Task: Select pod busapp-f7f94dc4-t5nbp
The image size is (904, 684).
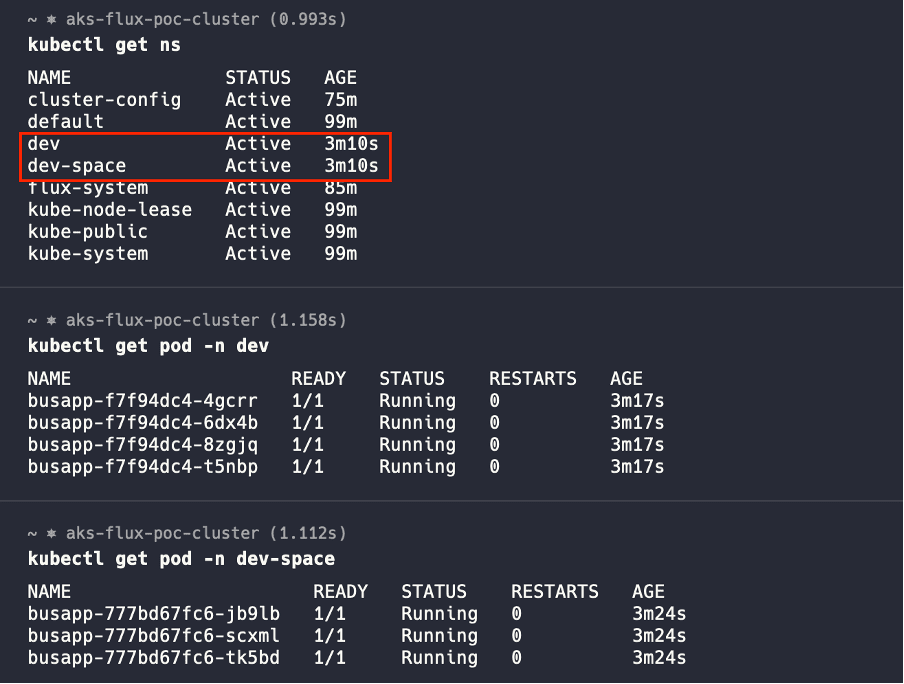Action: [x=143, y=467]
